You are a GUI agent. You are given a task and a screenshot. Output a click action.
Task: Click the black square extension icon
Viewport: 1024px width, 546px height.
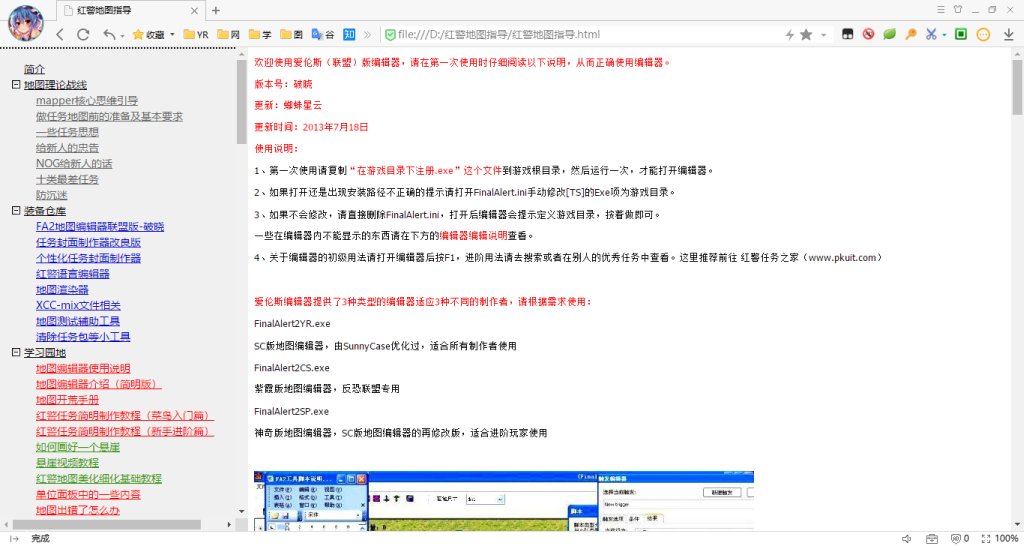pos(848,34)
